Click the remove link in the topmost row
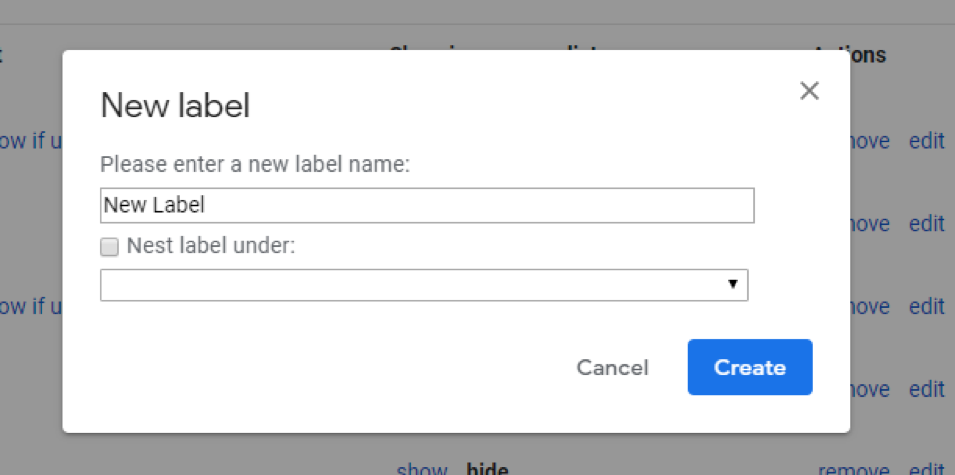Screen dimensions: 955x475 [870, 141]
